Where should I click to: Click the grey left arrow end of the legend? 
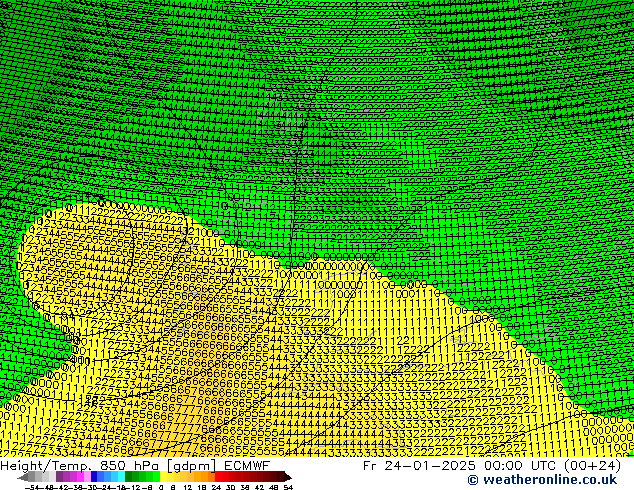[23, 477]
